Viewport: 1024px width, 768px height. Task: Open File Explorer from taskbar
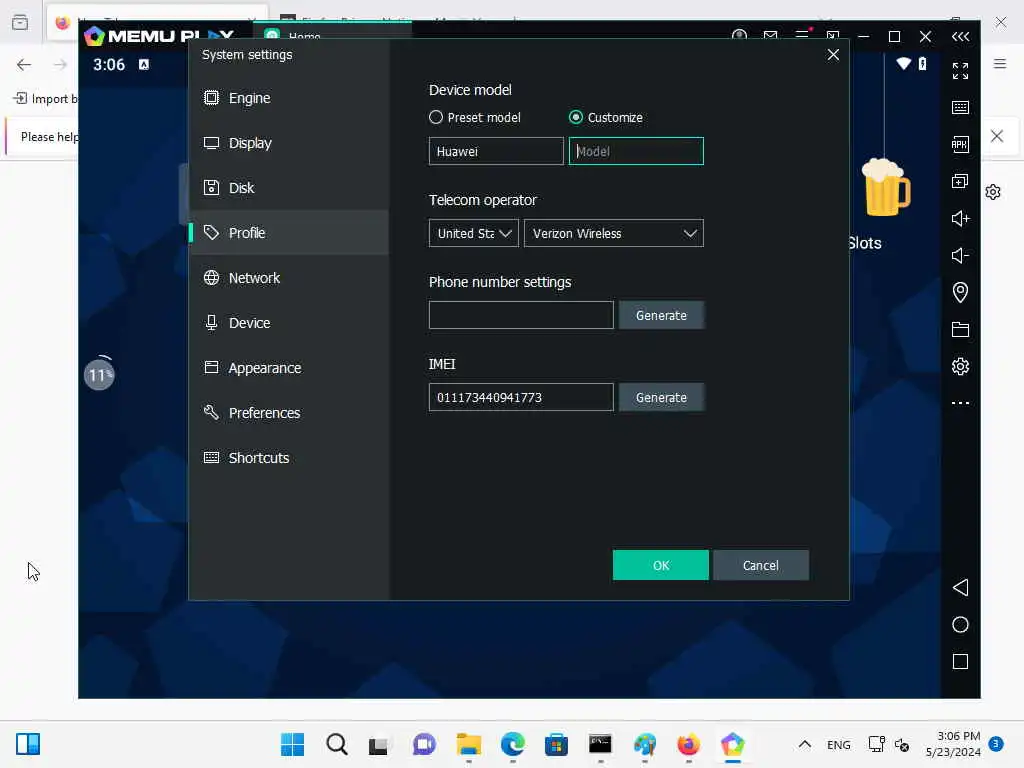click(x=468, y=744)
